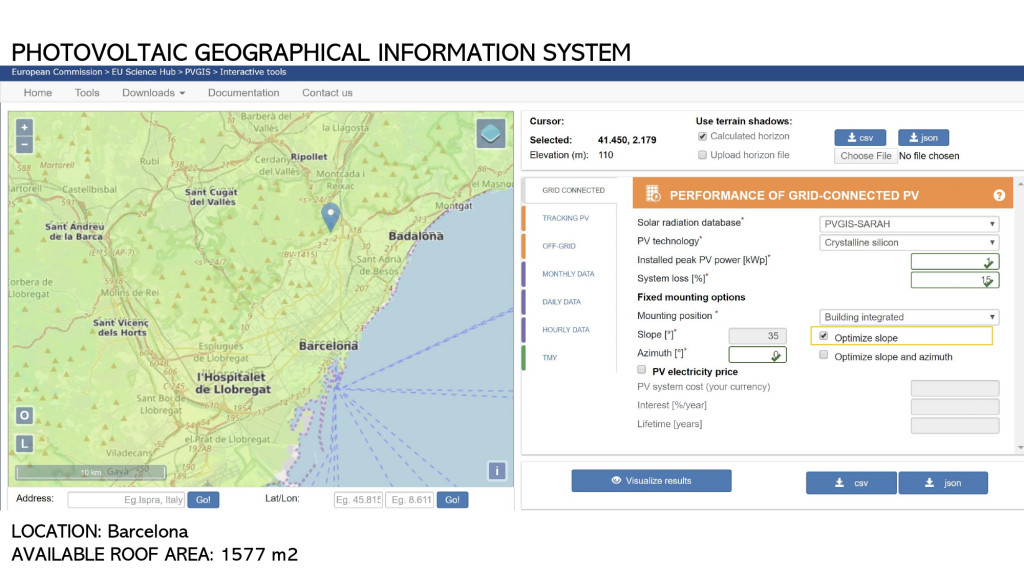
Task: Check Optimize slope and azimuth
Action: 824,356
